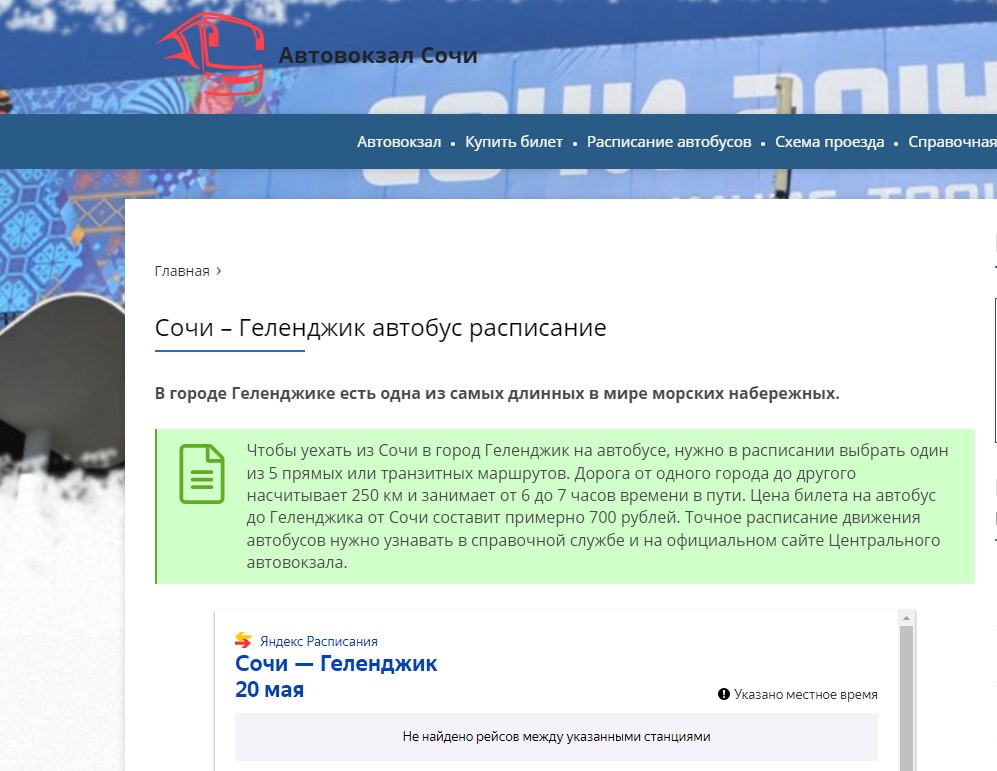Viewport: 997px width, 771px height.
Task: Click the Не найдено рейсов message
Action: click(x=556, y=737)
